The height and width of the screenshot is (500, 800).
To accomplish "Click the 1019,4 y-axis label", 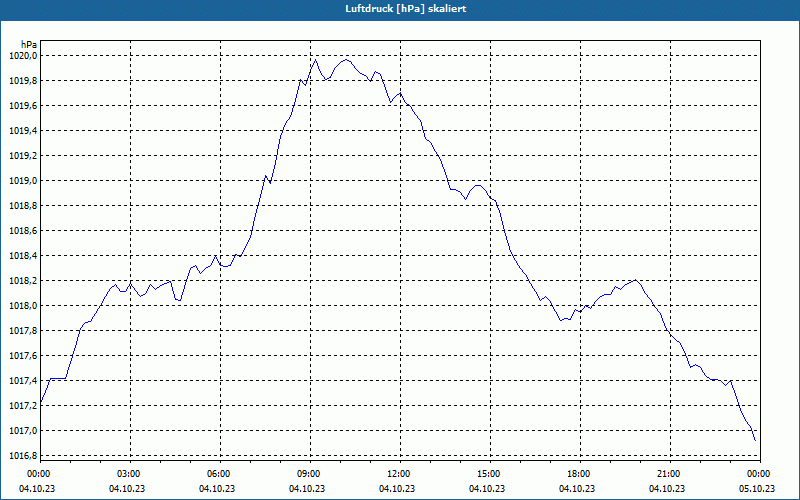I will 23,131.
